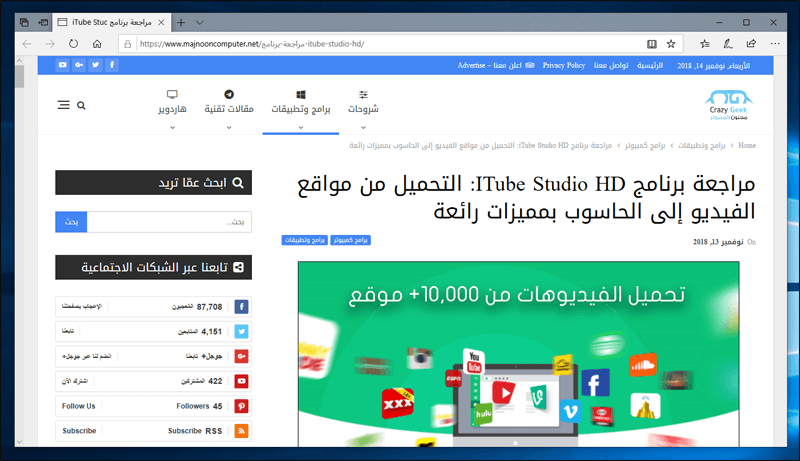
Task: Go to Home breadcrumb link
Action: click(746, 145)
